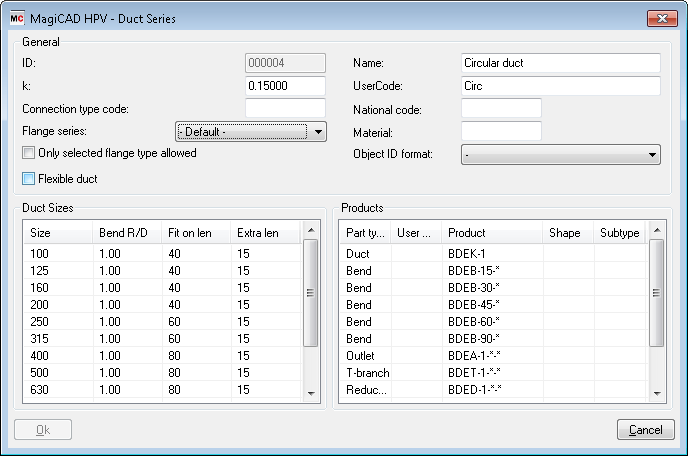Screen dimensions: 688x456
Task: Select the Bend product BDEB-60-*
Action: pyautogui.click(x=493, y=322)
